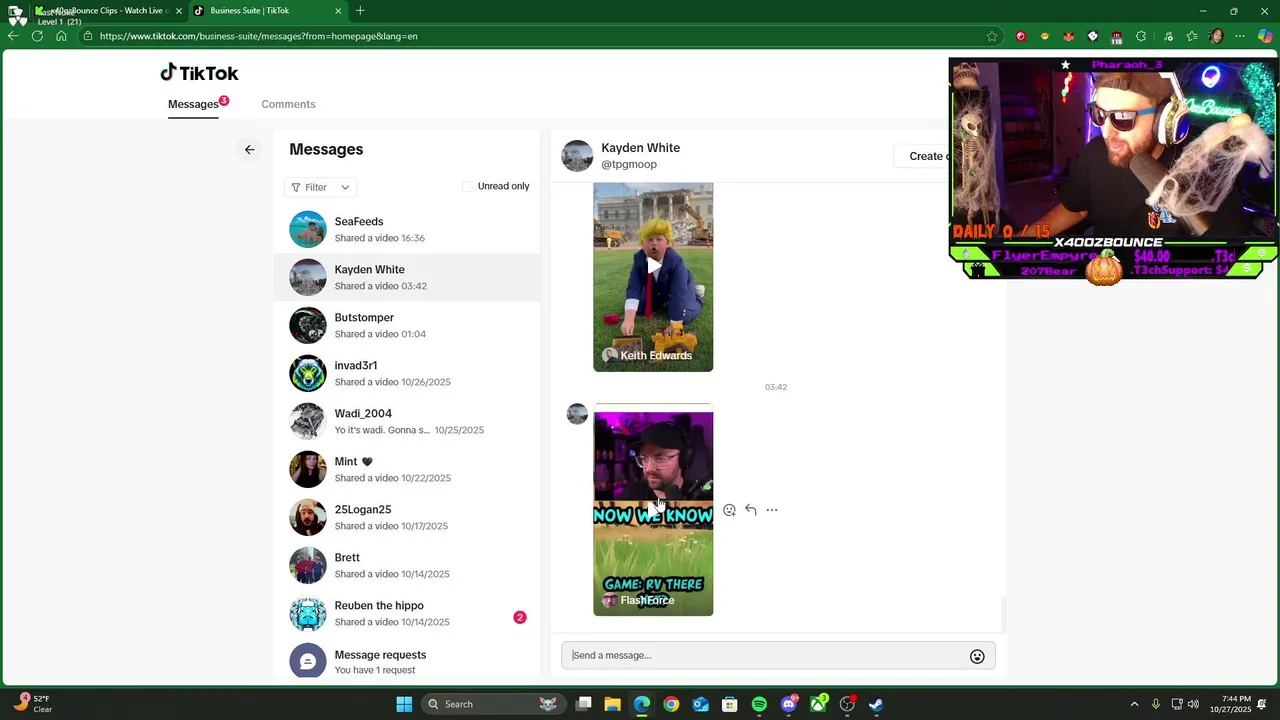Open the Butstomper conversation
Viewport: 1280px width, 720px height.
408,325
